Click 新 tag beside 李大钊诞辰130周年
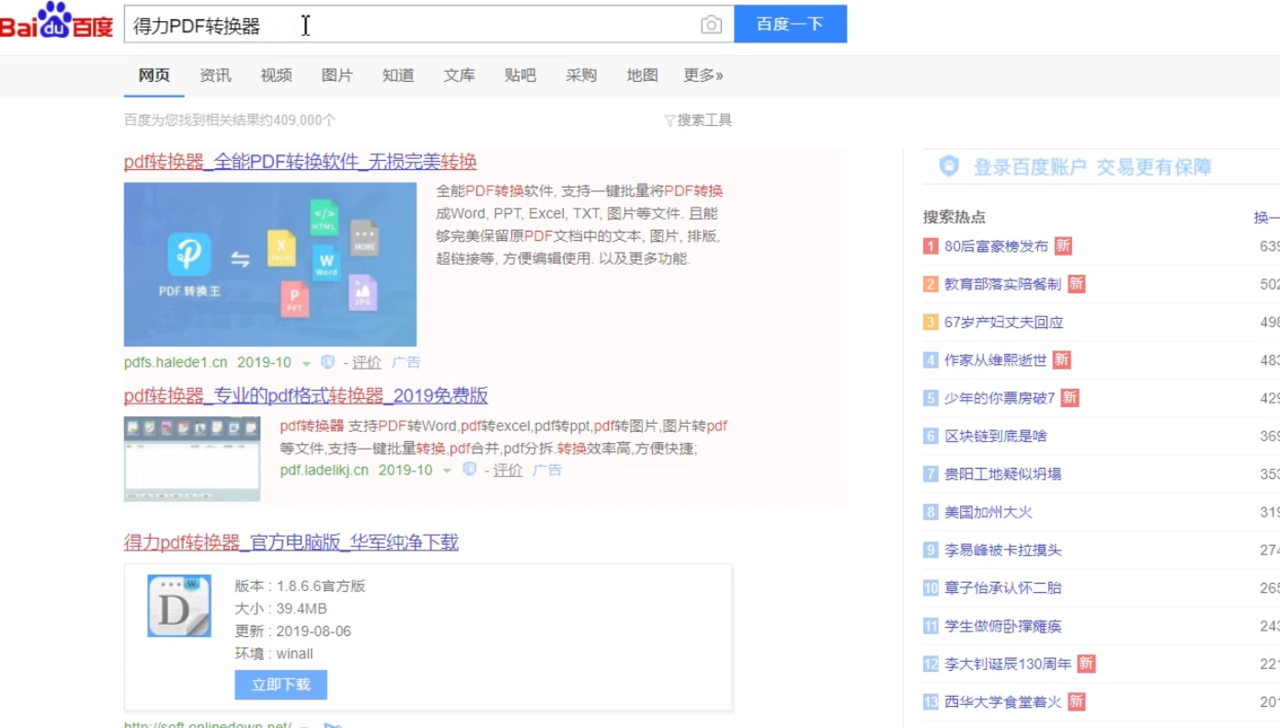Image resolution: width=1280 pixels, height=728 pixels. 1086,664
